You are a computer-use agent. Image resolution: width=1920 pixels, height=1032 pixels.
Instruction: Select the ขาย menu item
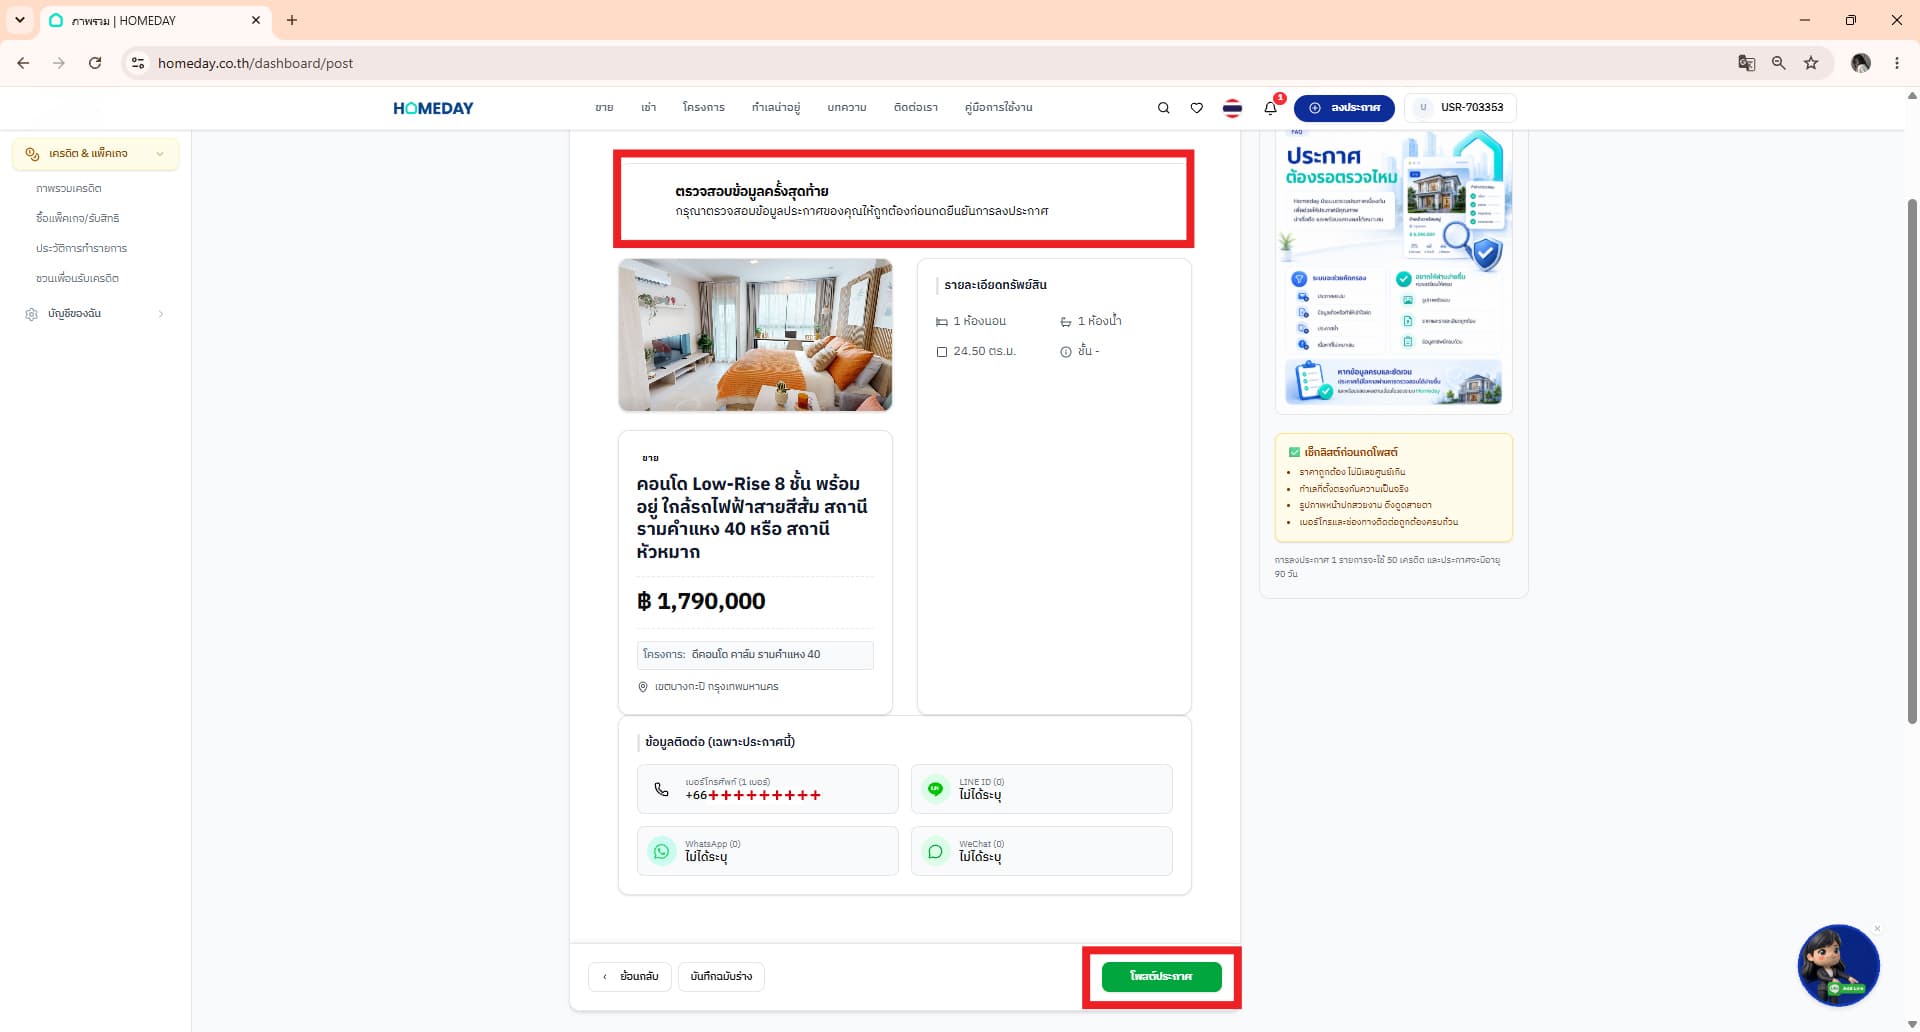click(x=604, y=108)
